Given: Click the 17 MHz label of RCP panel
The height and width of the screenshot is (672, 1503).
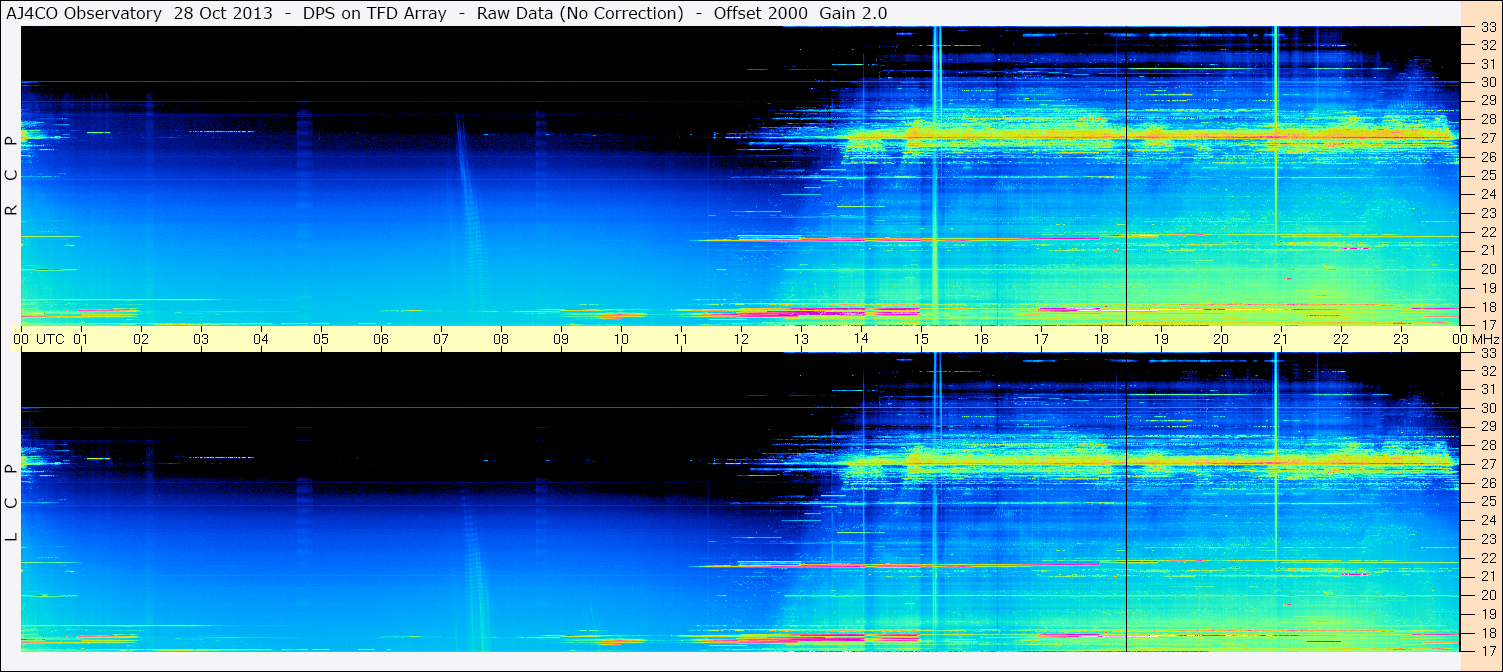Looking at the screenshot, I should point(1488,324).
